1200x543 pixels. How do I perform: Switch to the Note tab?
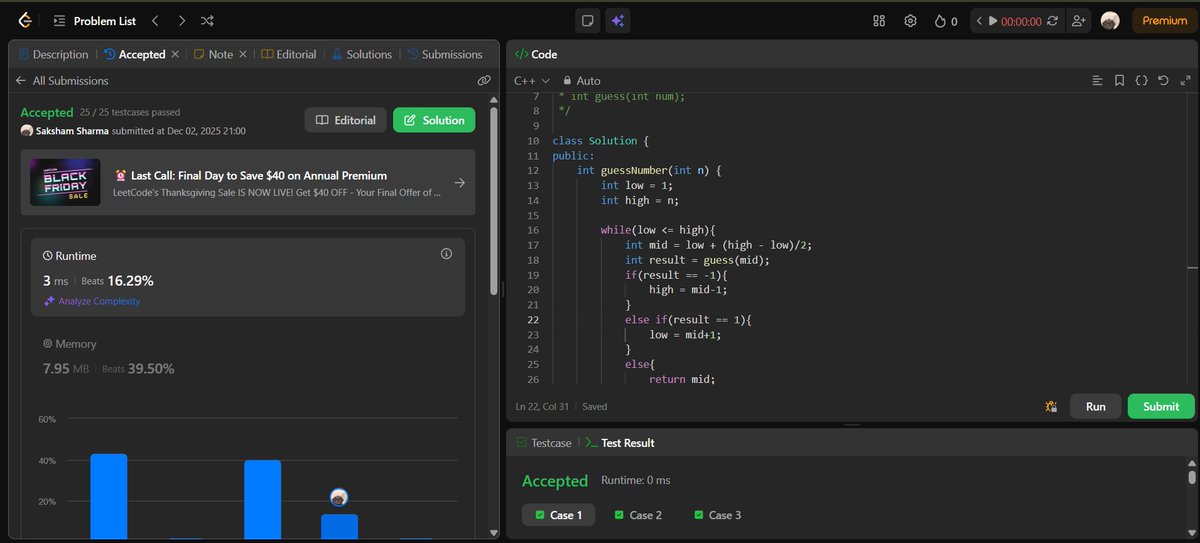pos(213,55)
